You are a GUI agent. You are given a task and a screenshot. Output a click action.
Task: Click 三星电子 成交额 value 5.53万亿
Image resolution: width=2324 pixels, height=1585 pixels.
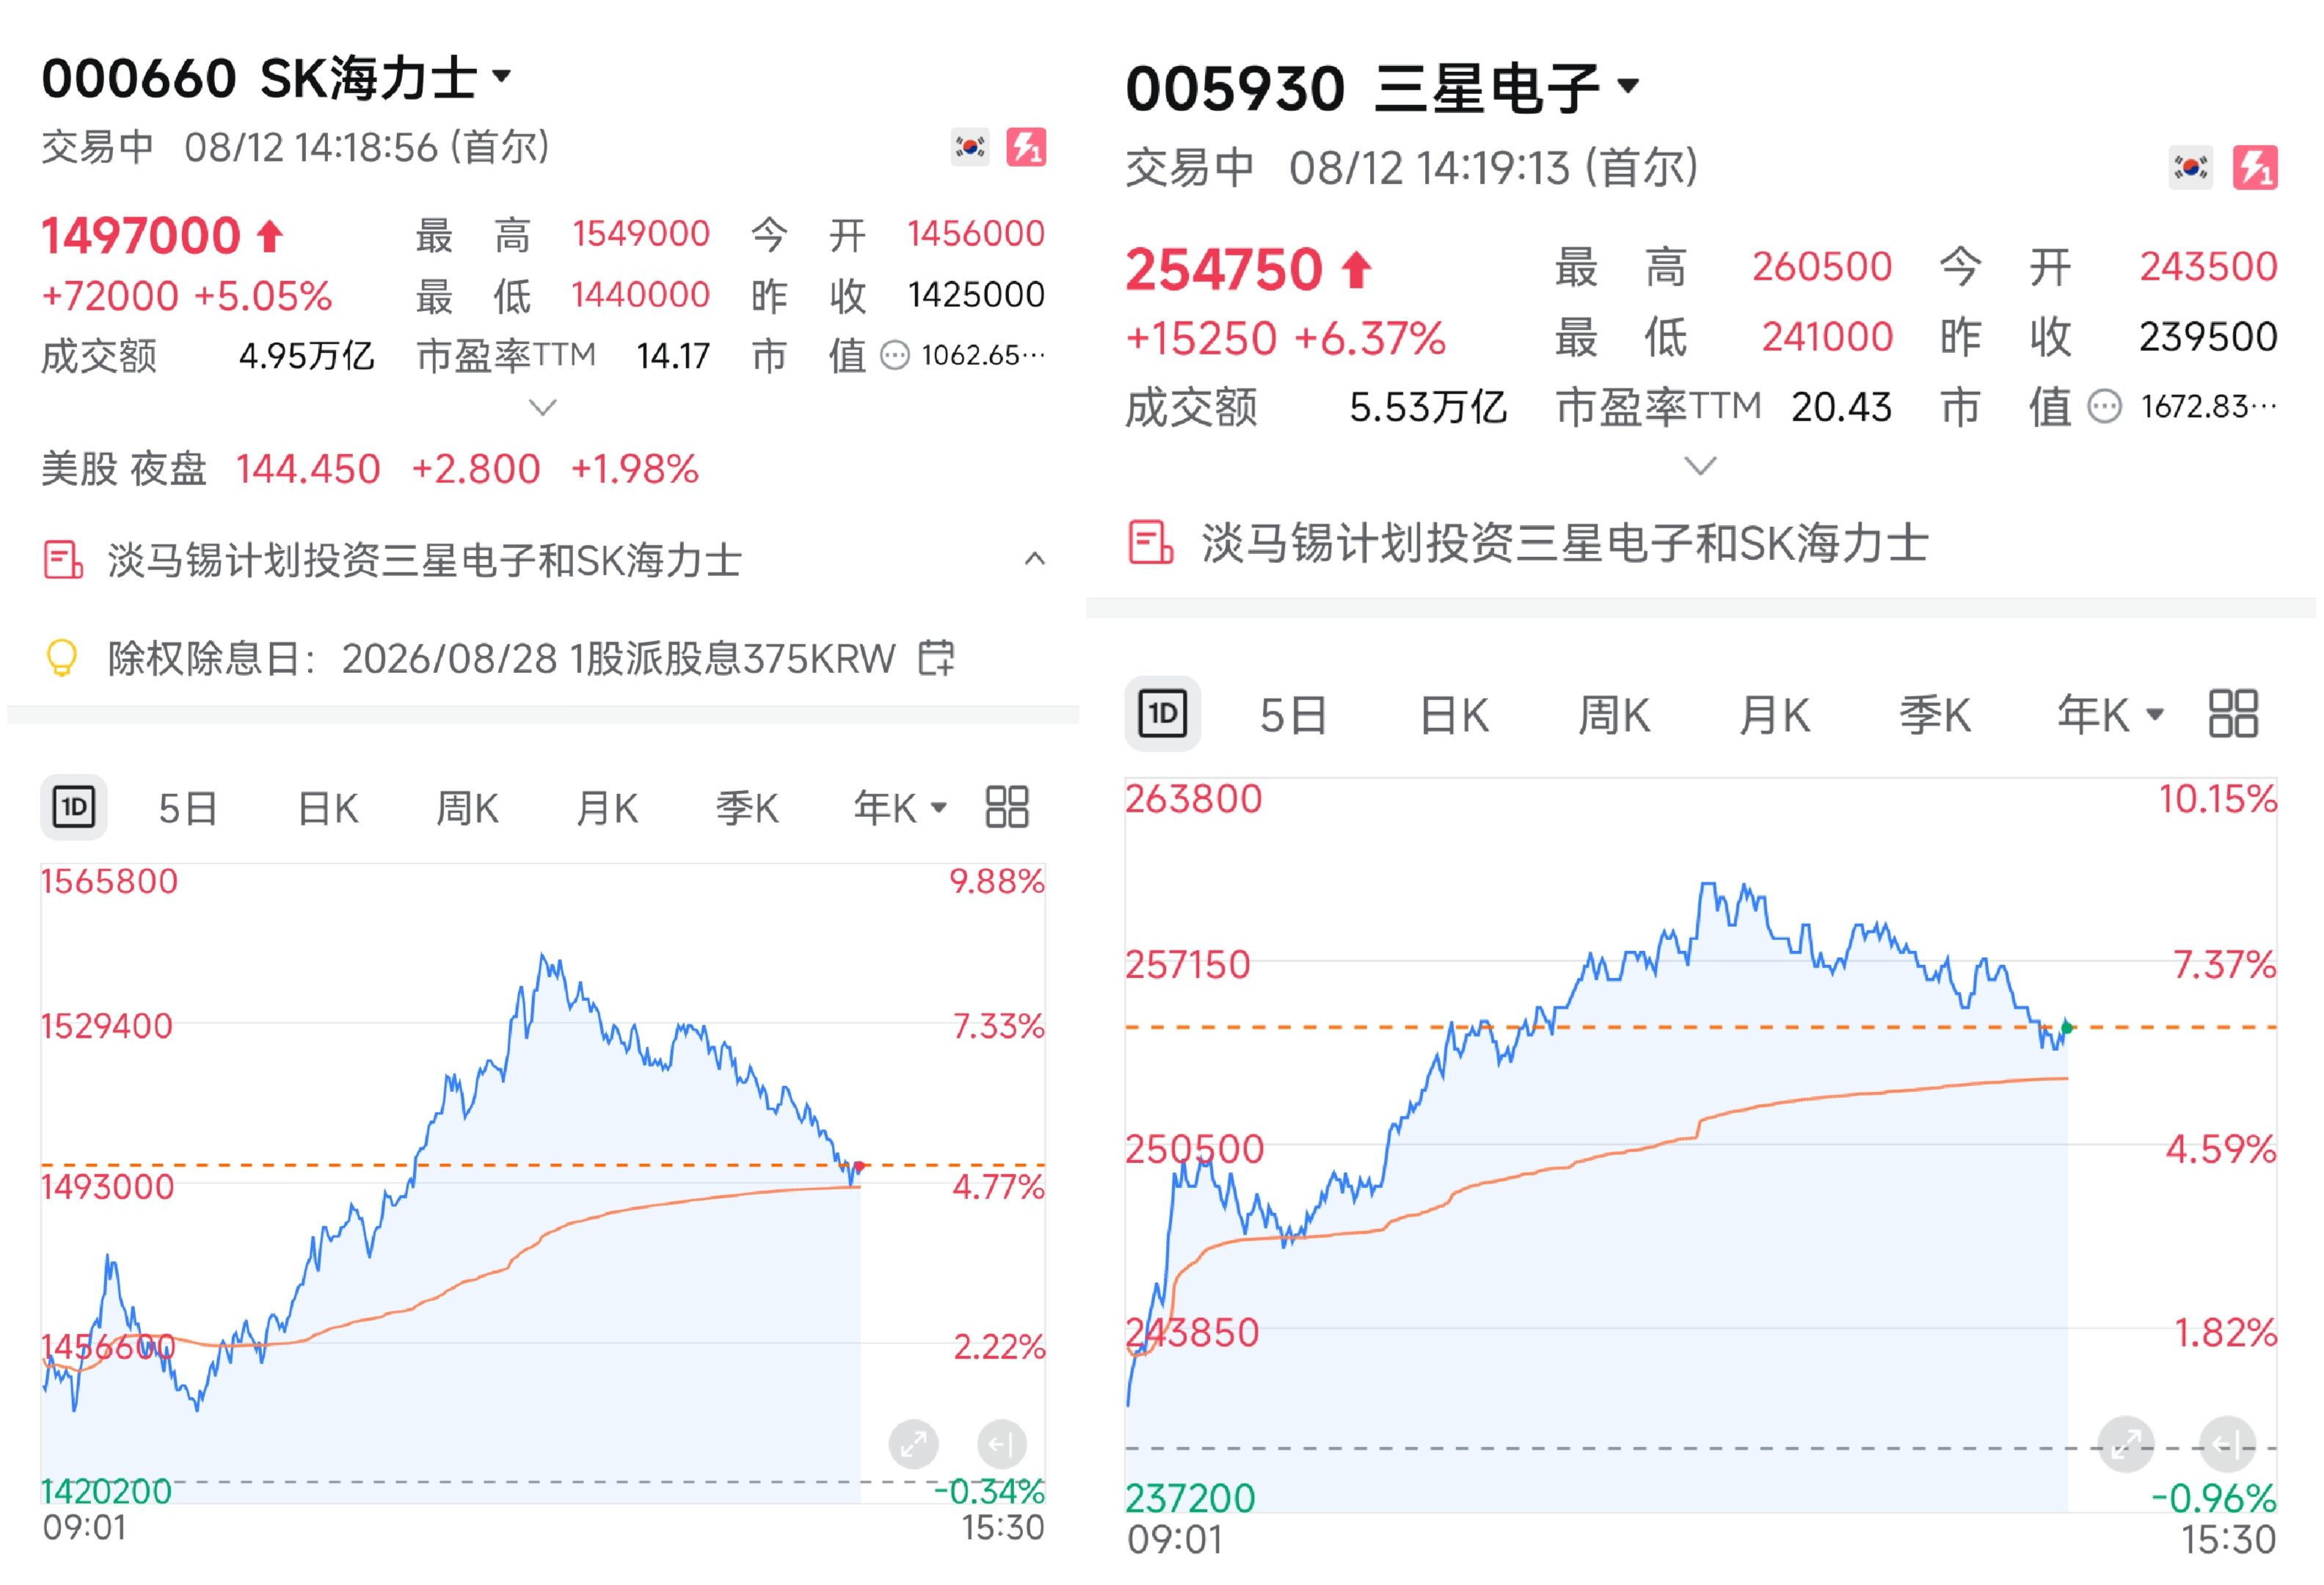1428,407
